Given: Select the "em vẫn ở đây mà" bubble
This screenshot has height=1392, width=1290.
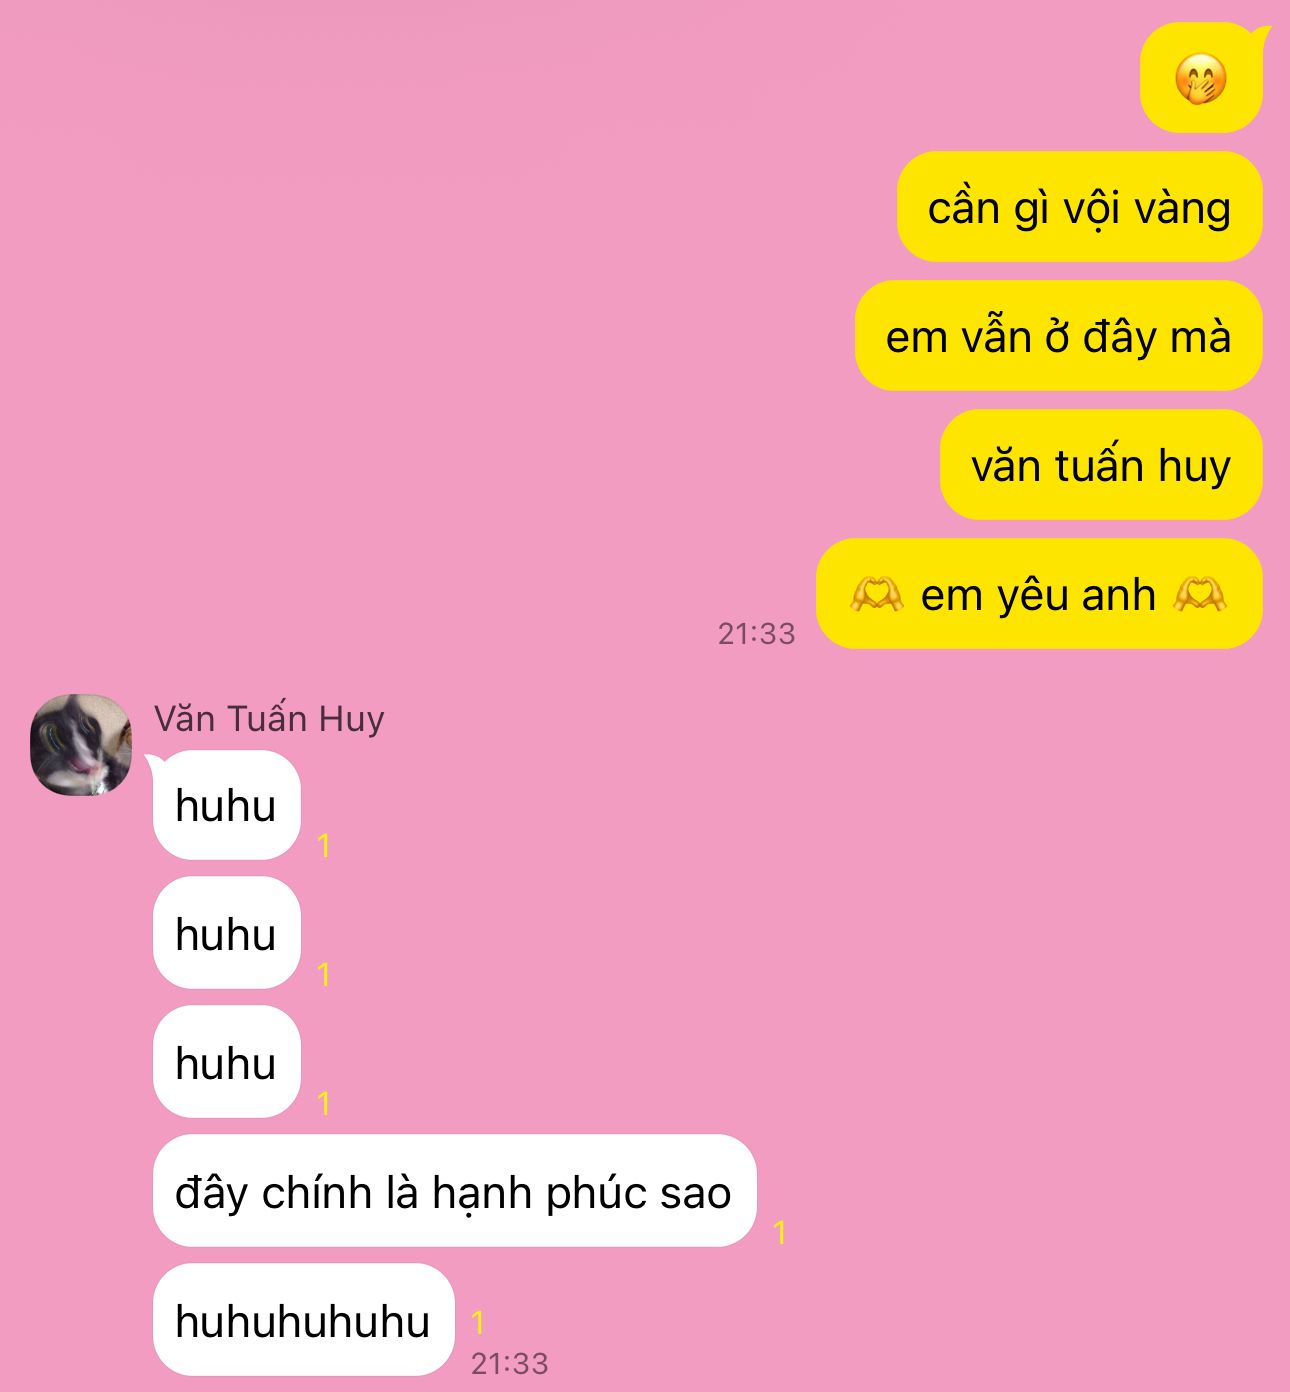Looking at the screenshot, I should (x=1058, y=336).
